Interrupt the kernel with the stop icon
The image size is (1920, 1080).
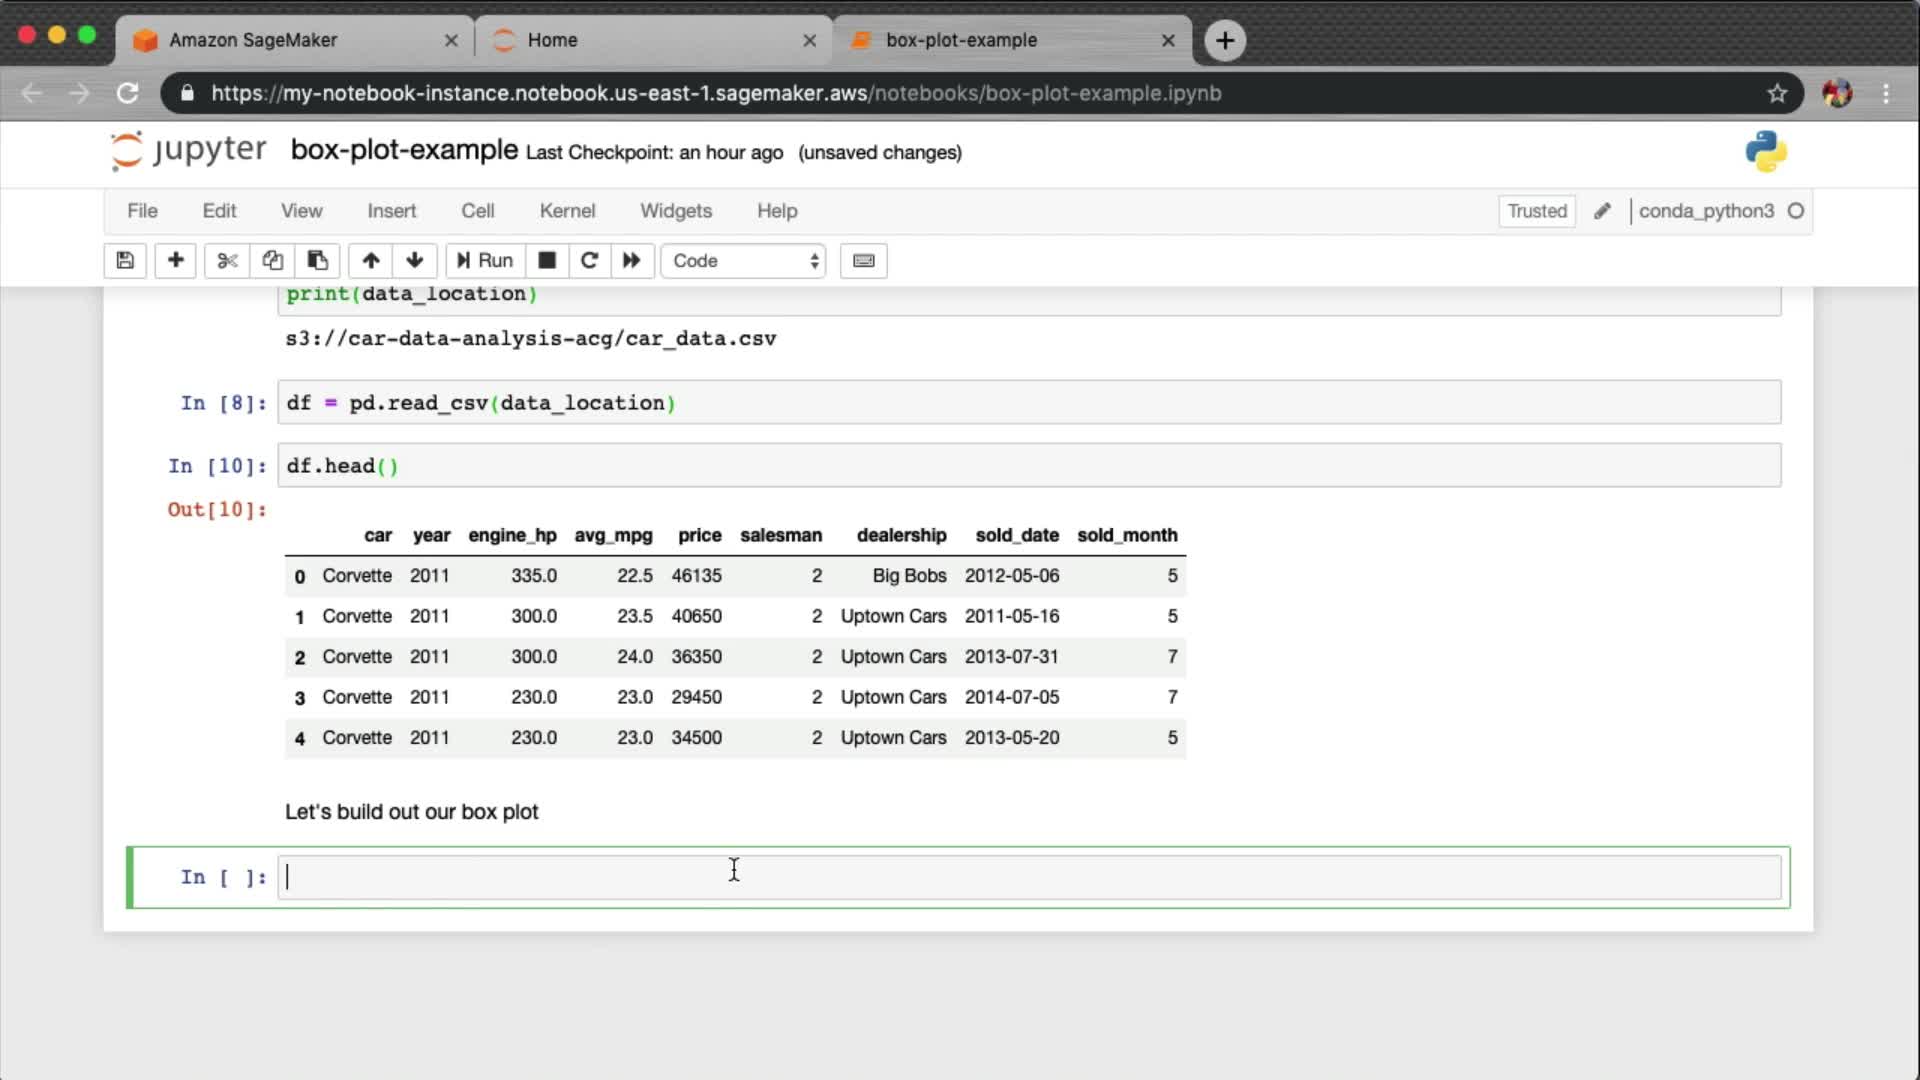pos(547,261)
